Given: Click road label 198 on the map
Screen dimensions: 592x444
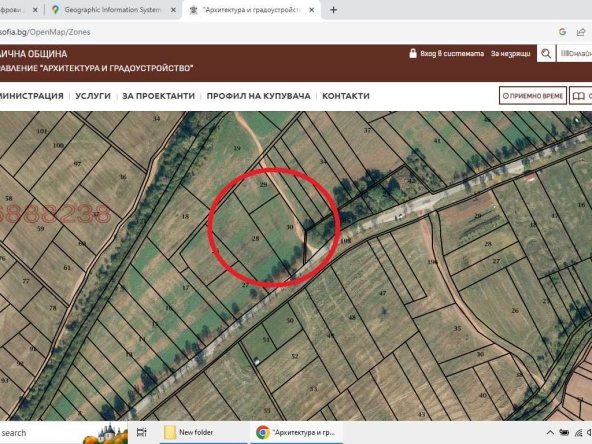Looking at the screenshot, I should pyautogui.click(x=346, y=240).
